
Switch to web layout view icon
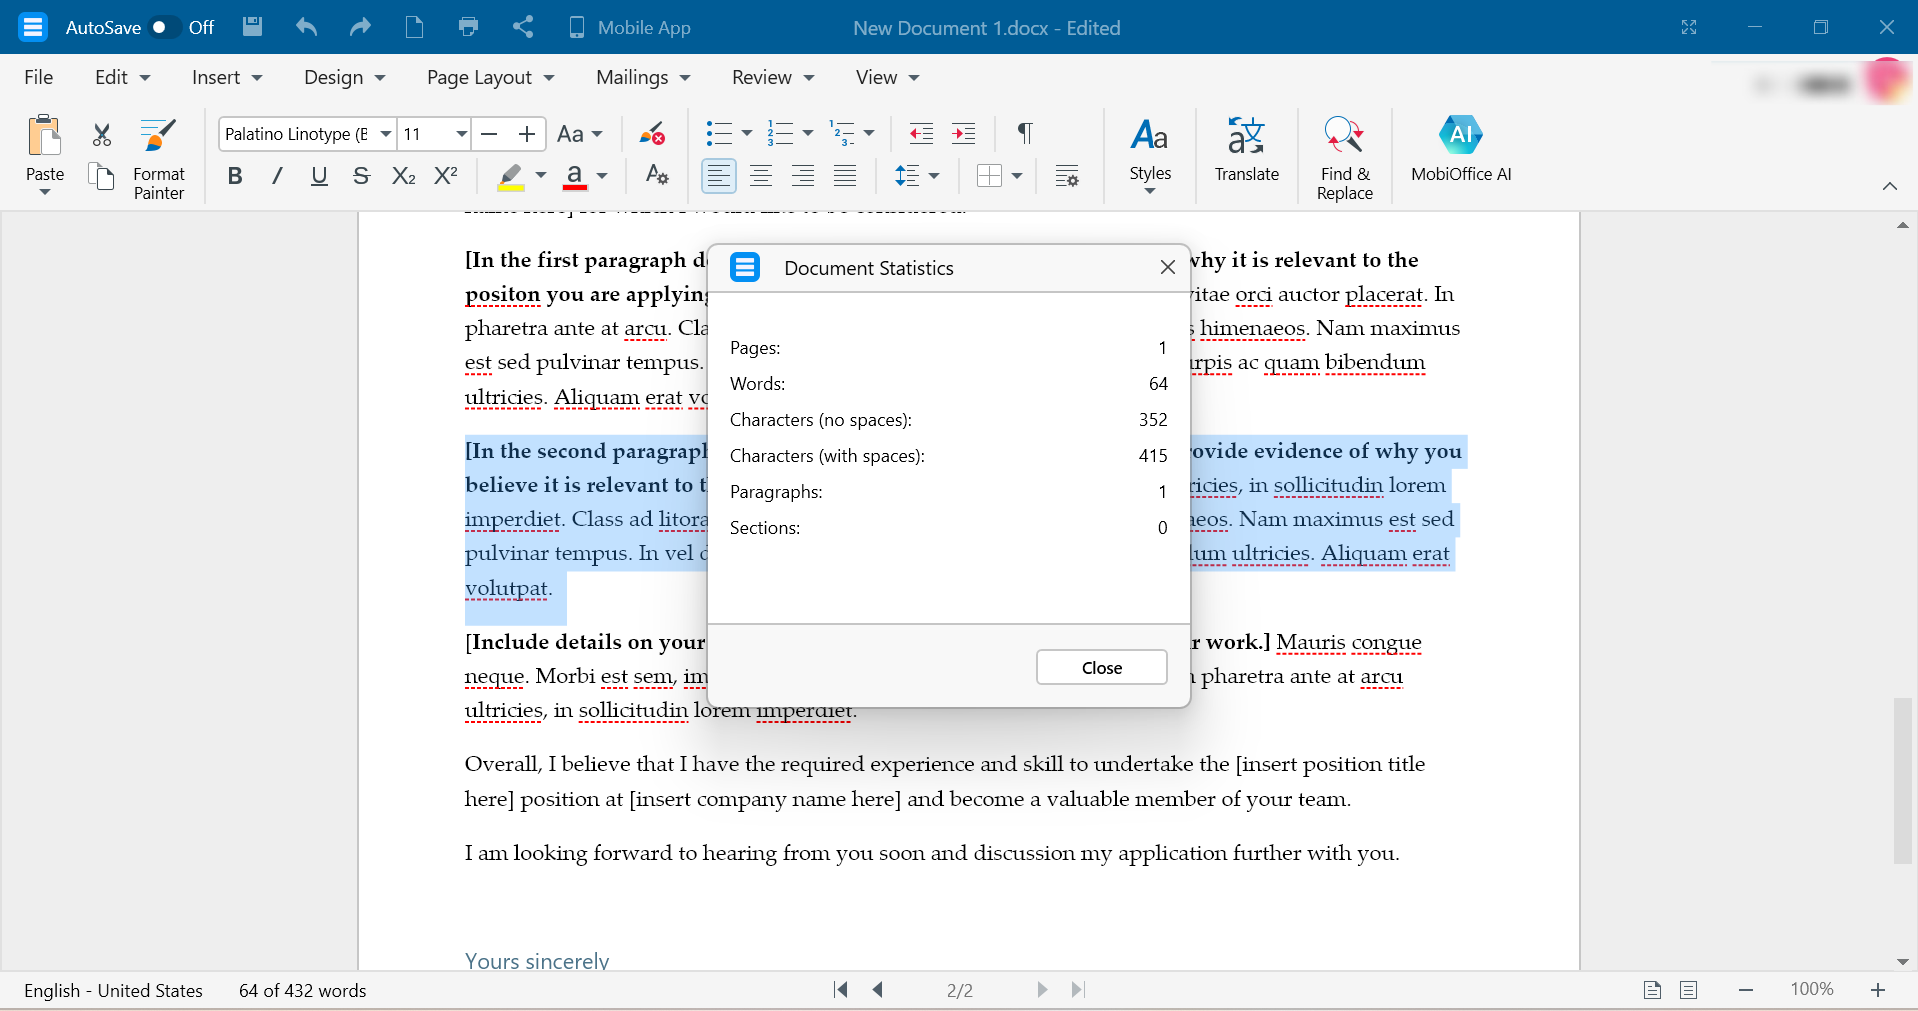pyautogui.click(x=1689, y=990)
